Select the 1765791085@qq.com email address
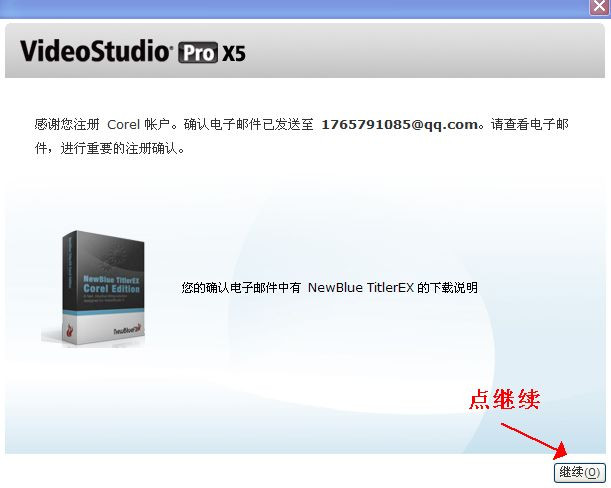This screenshot has width=611, height=488. point(400,125)
